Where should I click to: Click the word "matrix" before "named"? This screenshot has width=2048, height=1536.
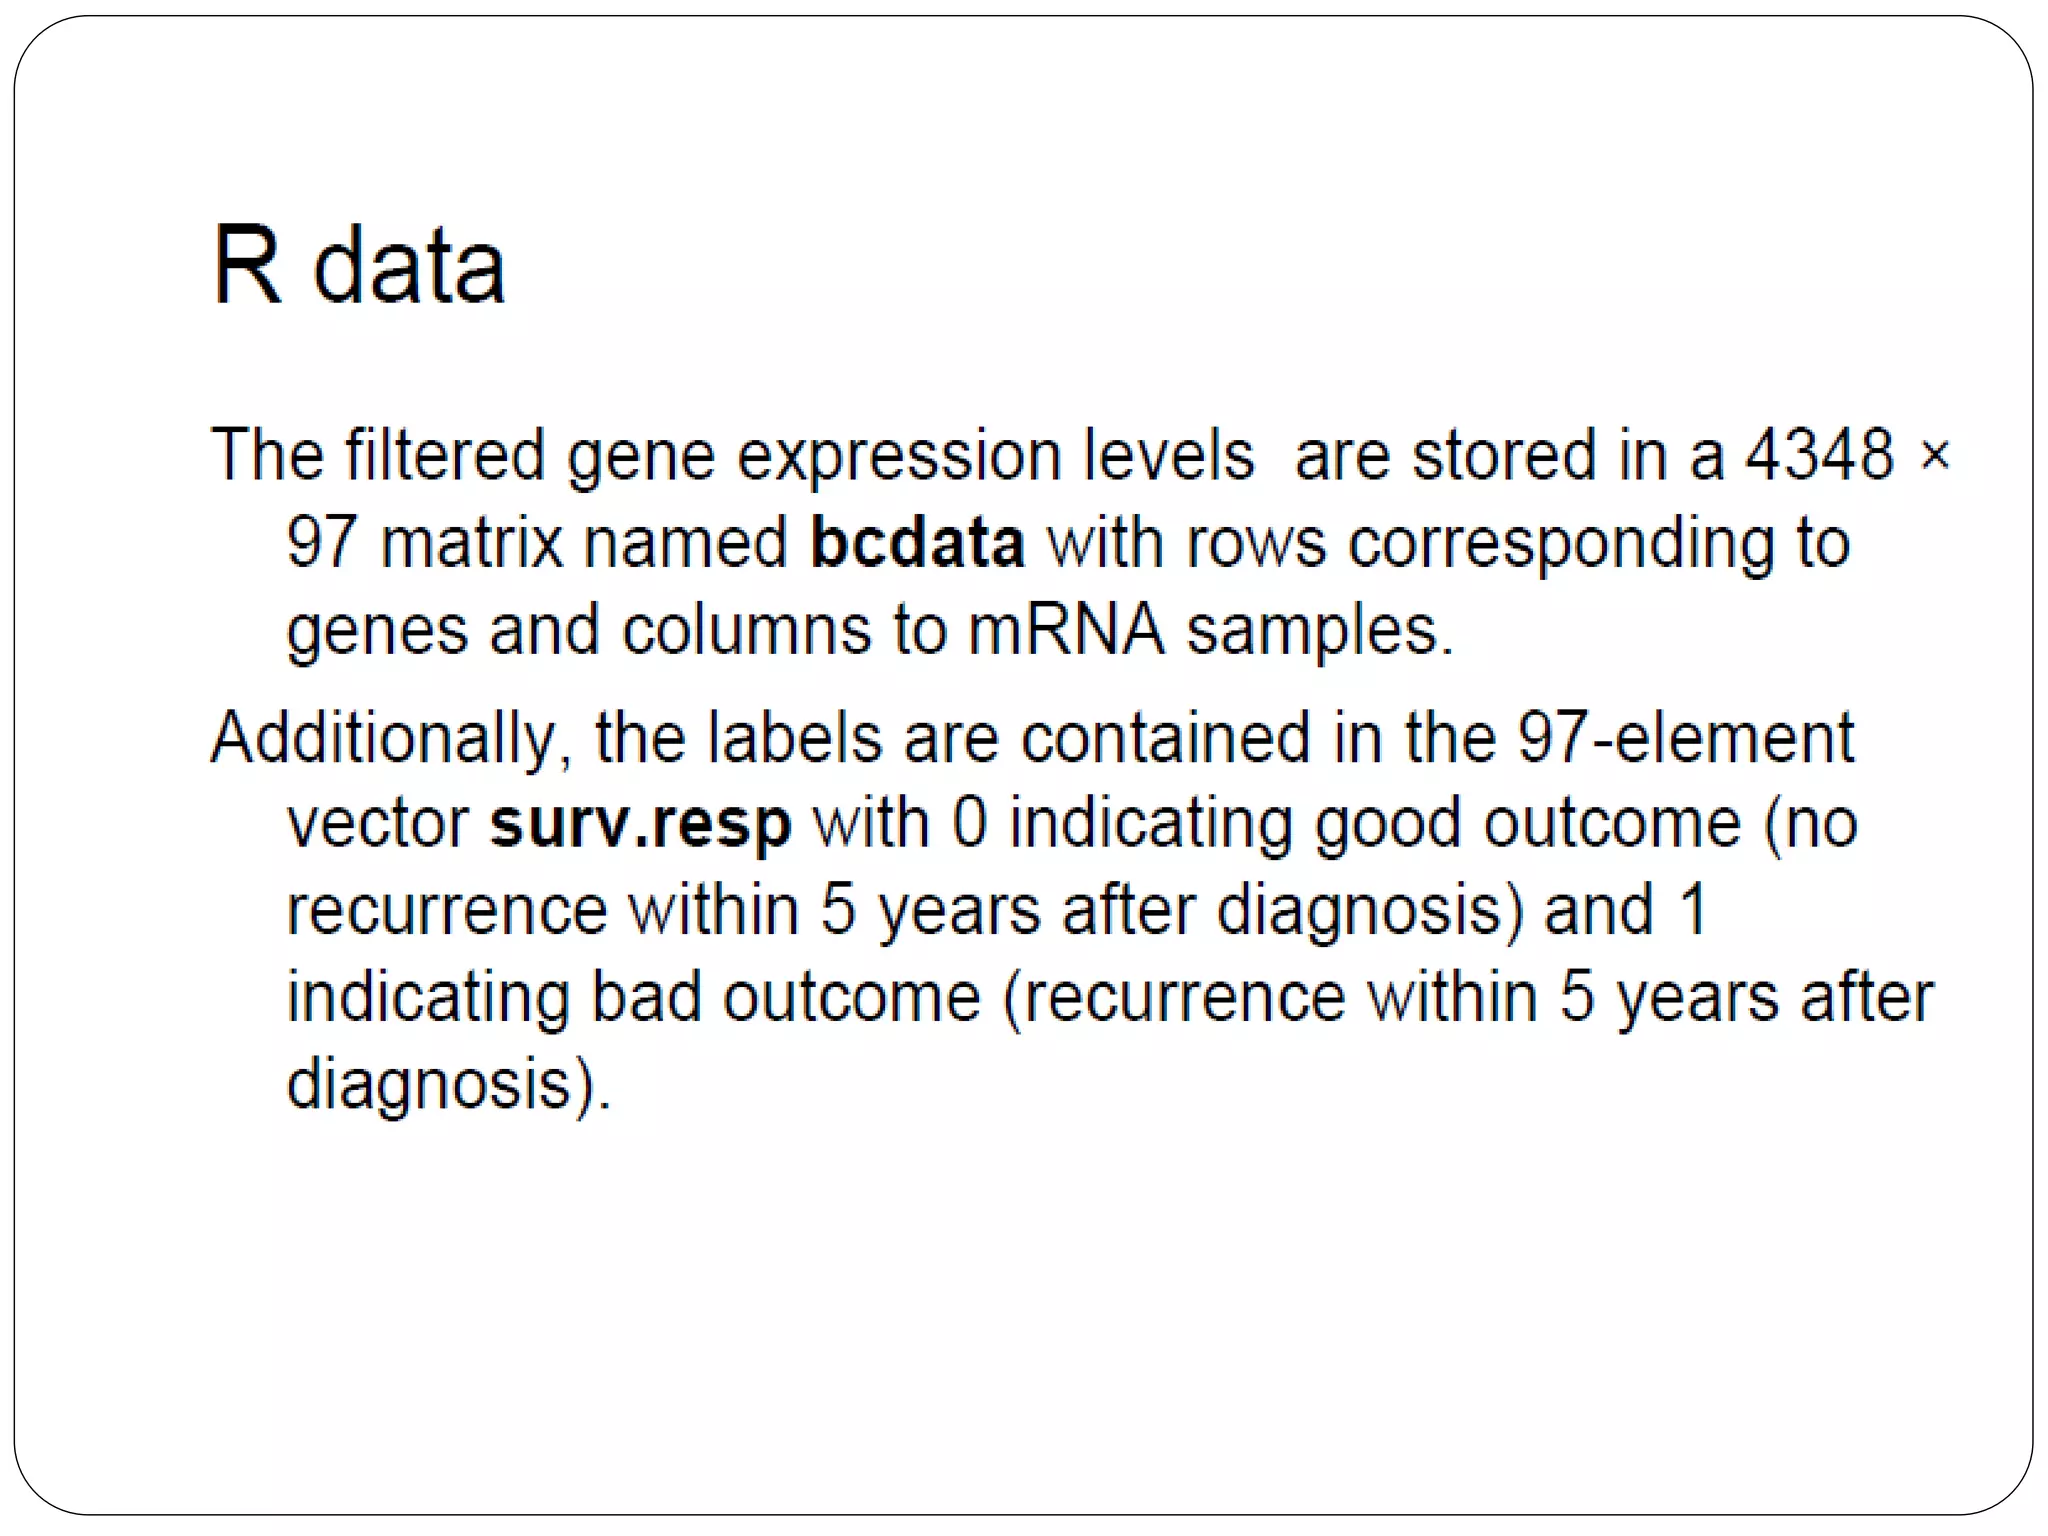[x=472, y=542]
